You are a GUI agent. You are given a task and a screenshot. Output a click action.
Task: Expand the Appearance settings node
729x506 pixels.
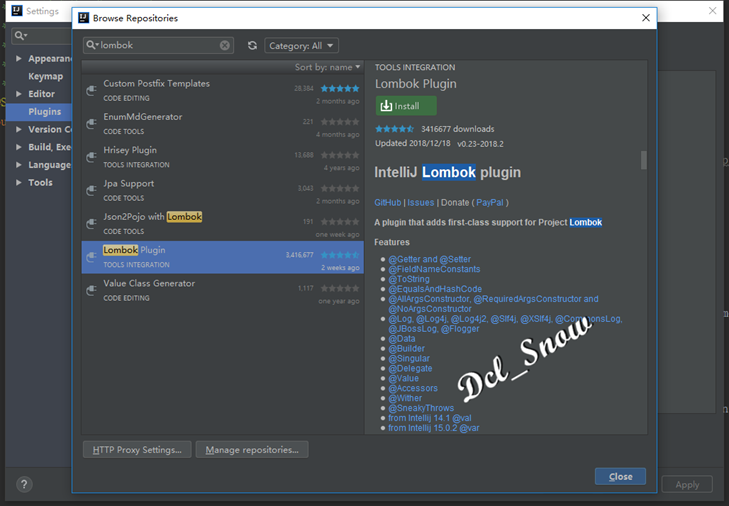[19, 58]
